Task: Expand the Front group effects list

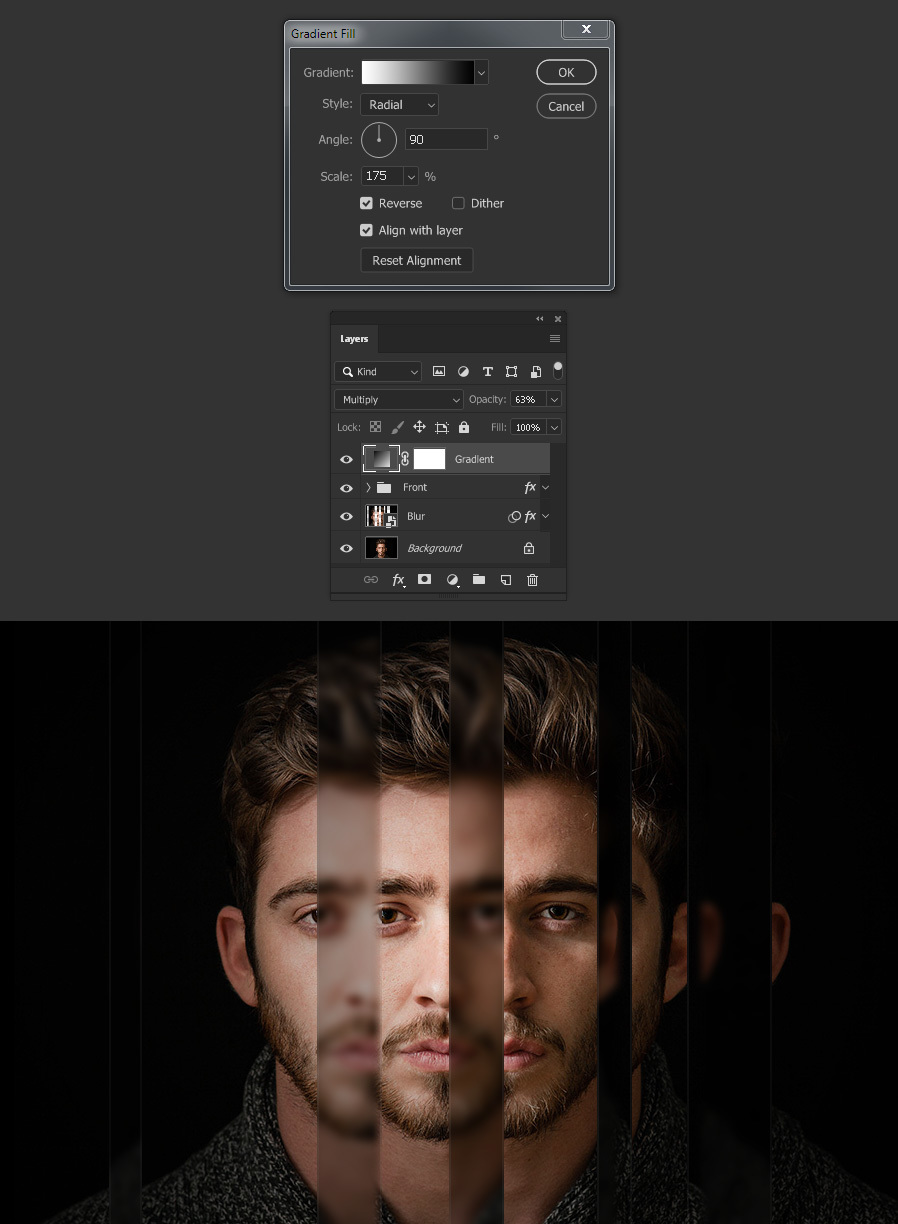Action: [545, 488]
